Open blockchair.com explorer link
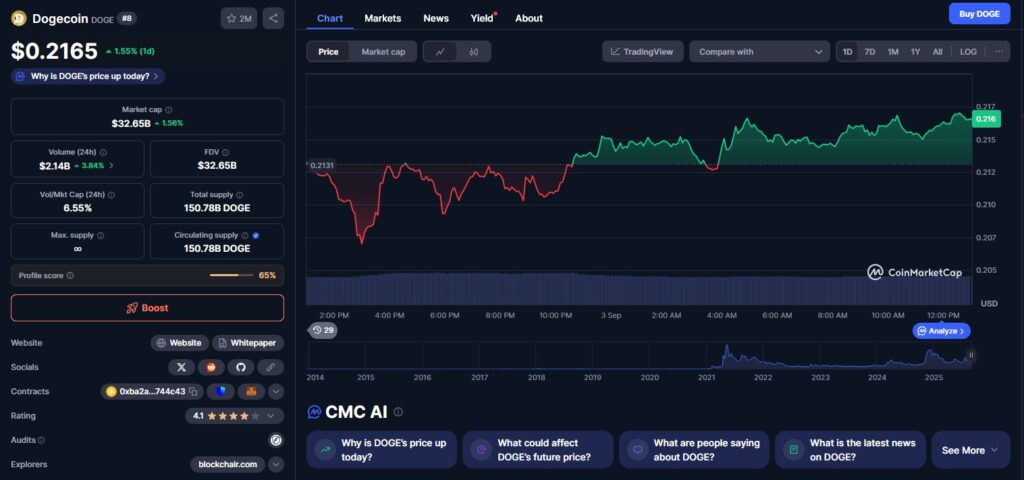Image resolution: width=1024 pixels, height=480 pixels. point(229,464)
